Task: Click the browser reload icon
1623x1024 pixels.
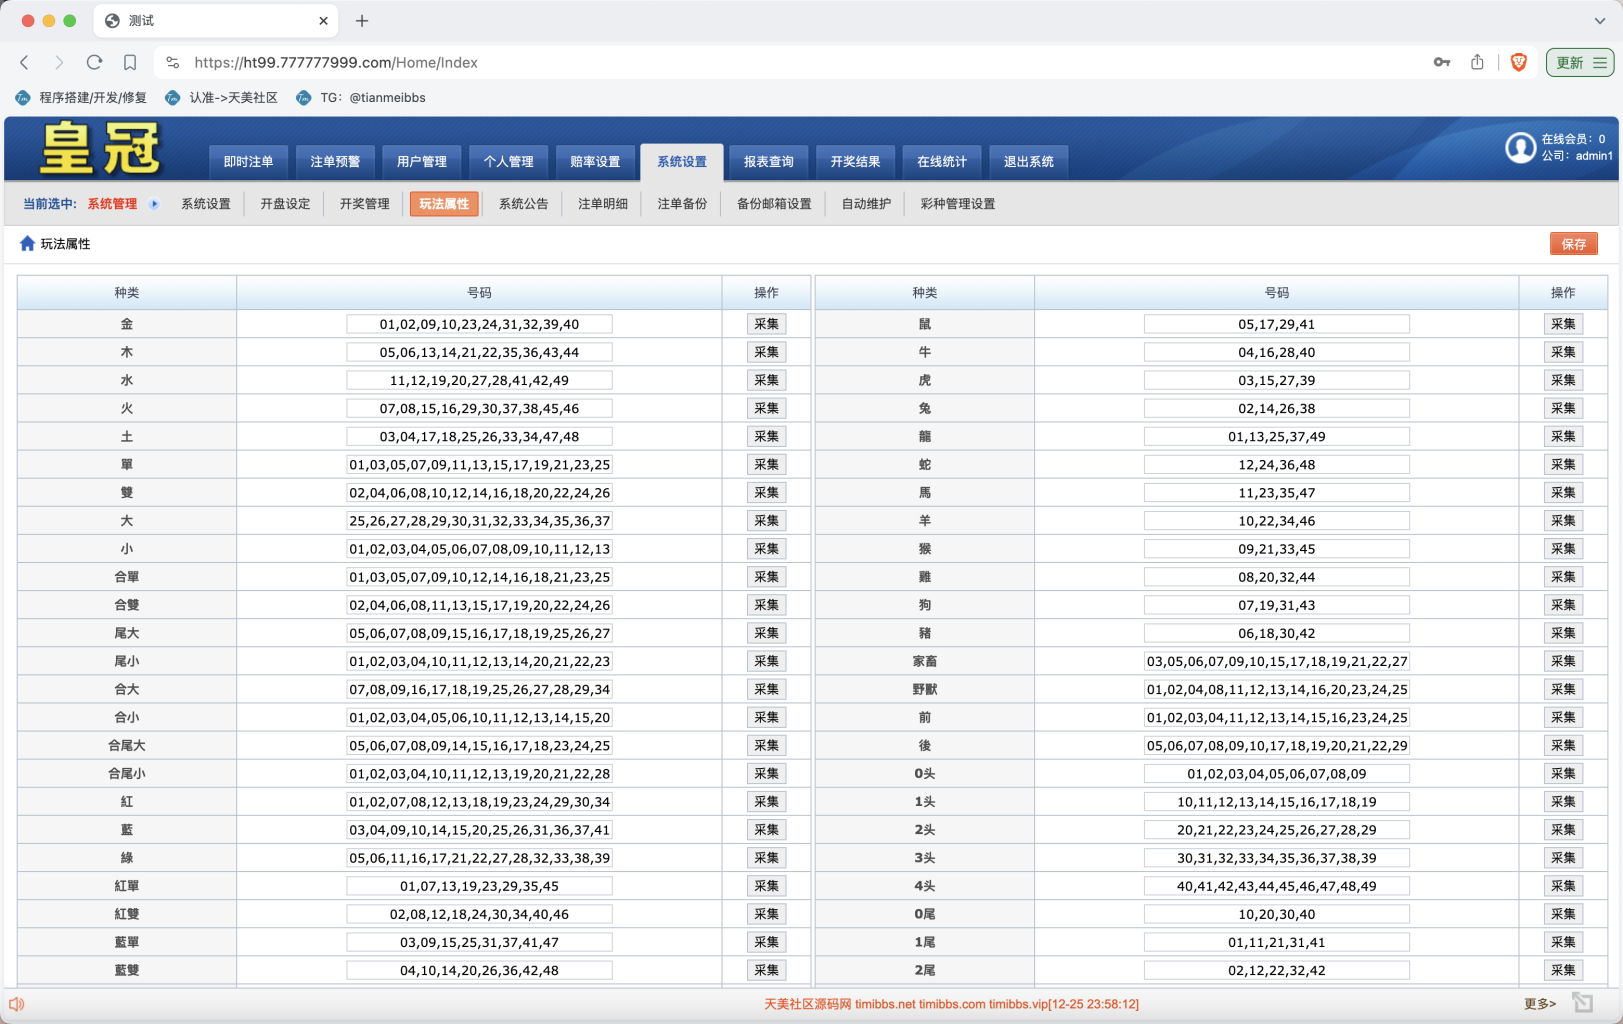Action: click(94, 62)
